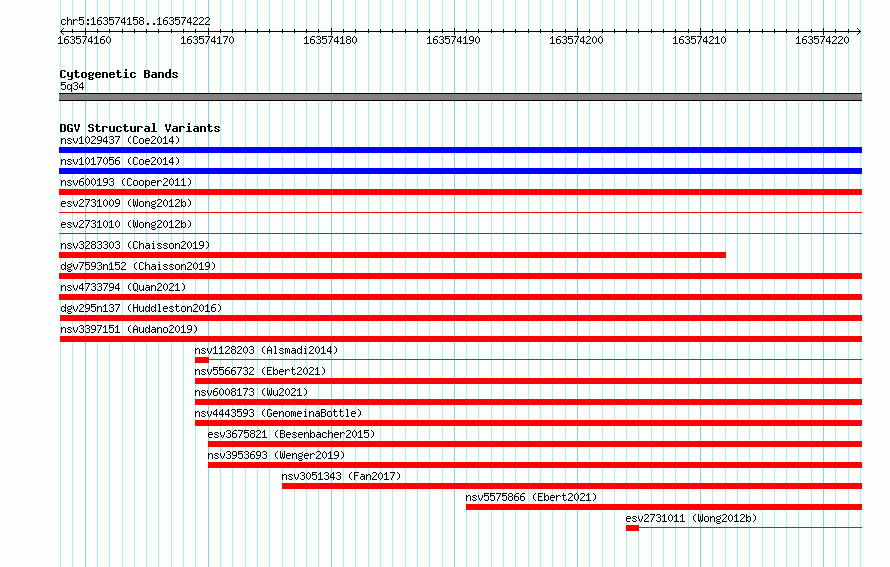Image resolution: width=890 pixels, height=567 pixels.
Task: Click ruler position 163574170
Action: [x=207, y=40]
